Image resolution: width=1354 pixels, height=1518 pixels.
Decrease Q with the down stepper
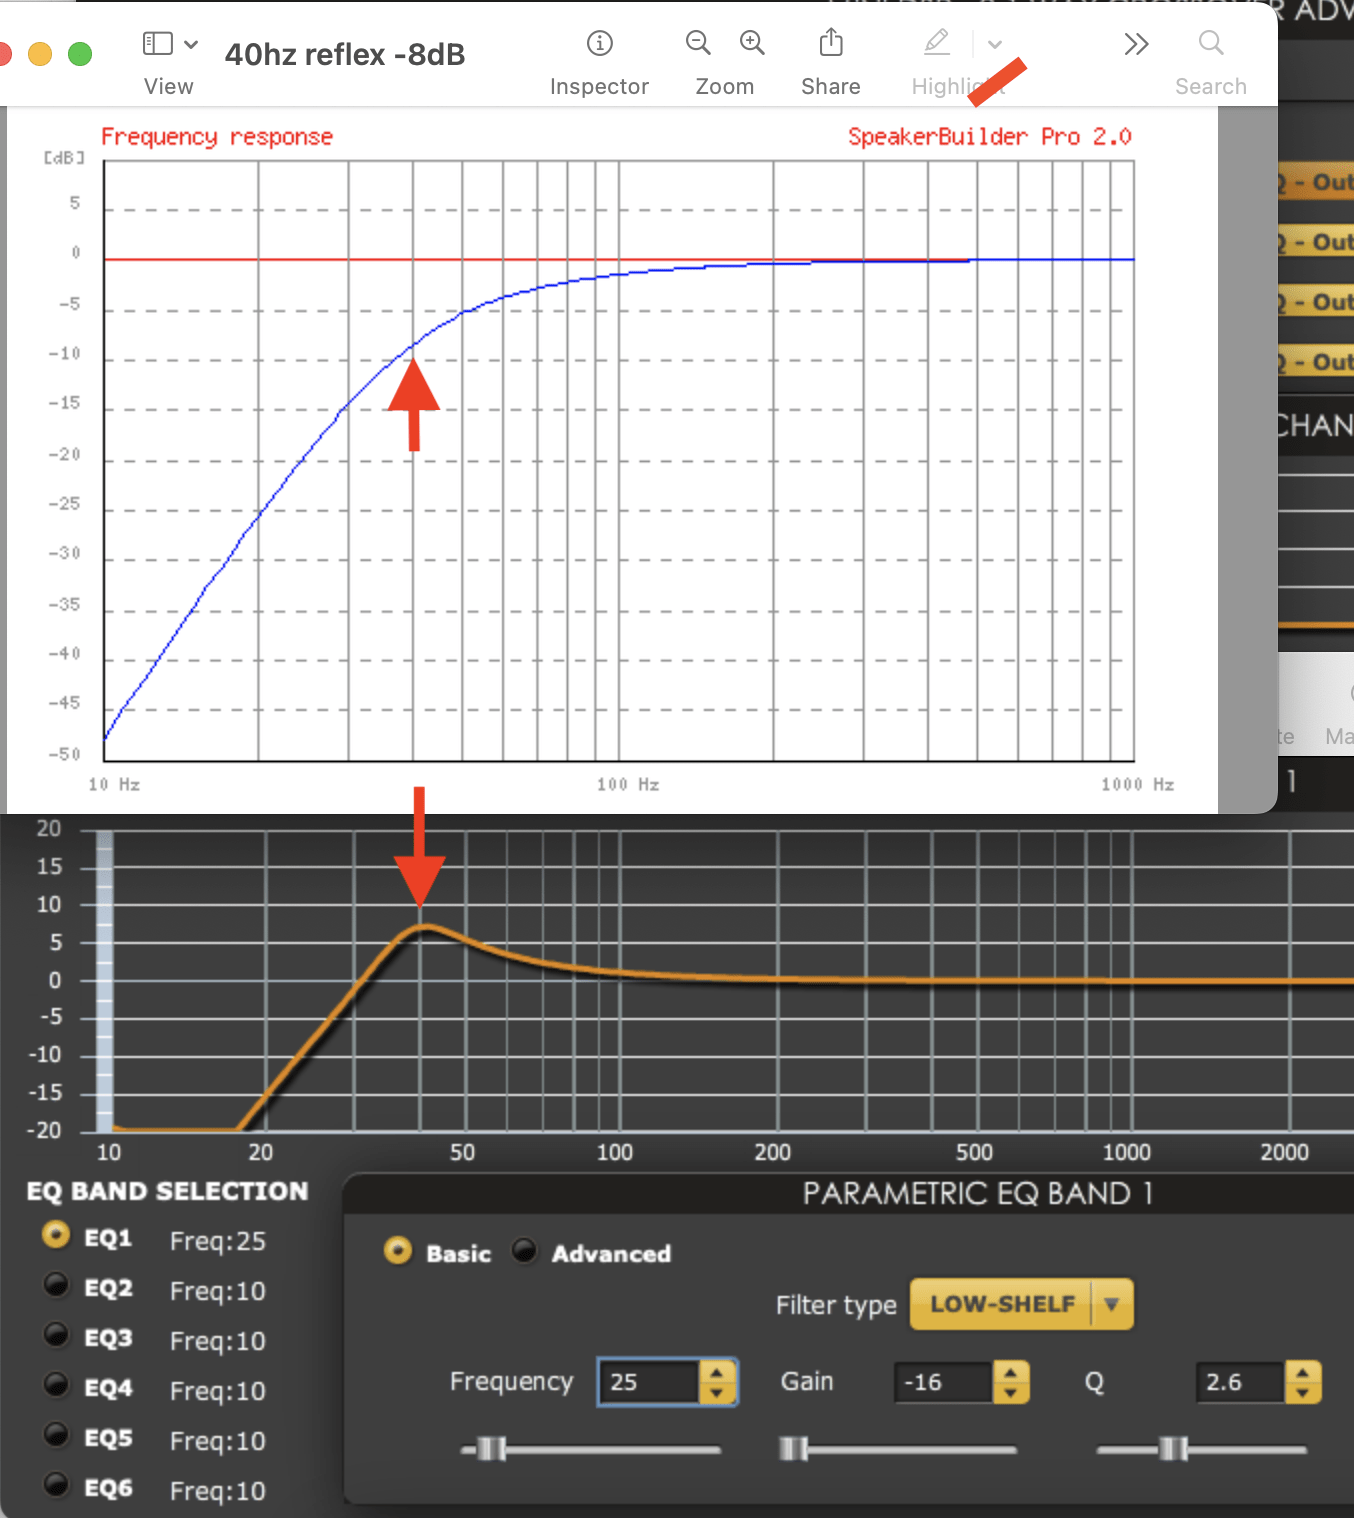[x=1303, y=1393]
